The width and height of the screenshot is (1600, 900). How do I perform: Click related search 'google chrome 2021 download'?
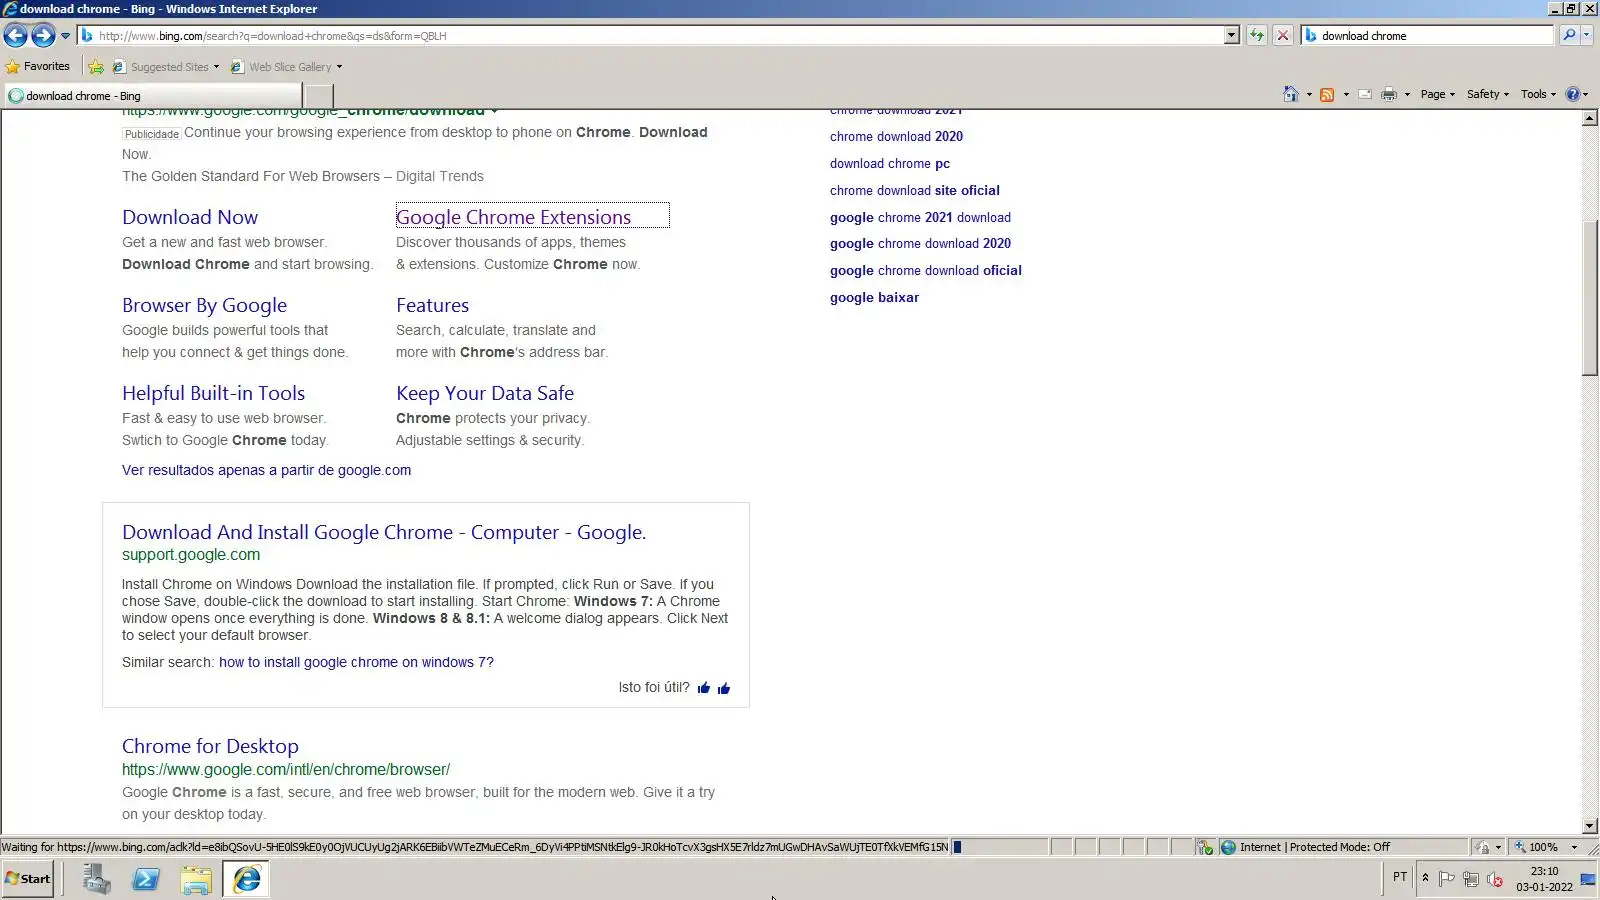click(x=920, y=217)
